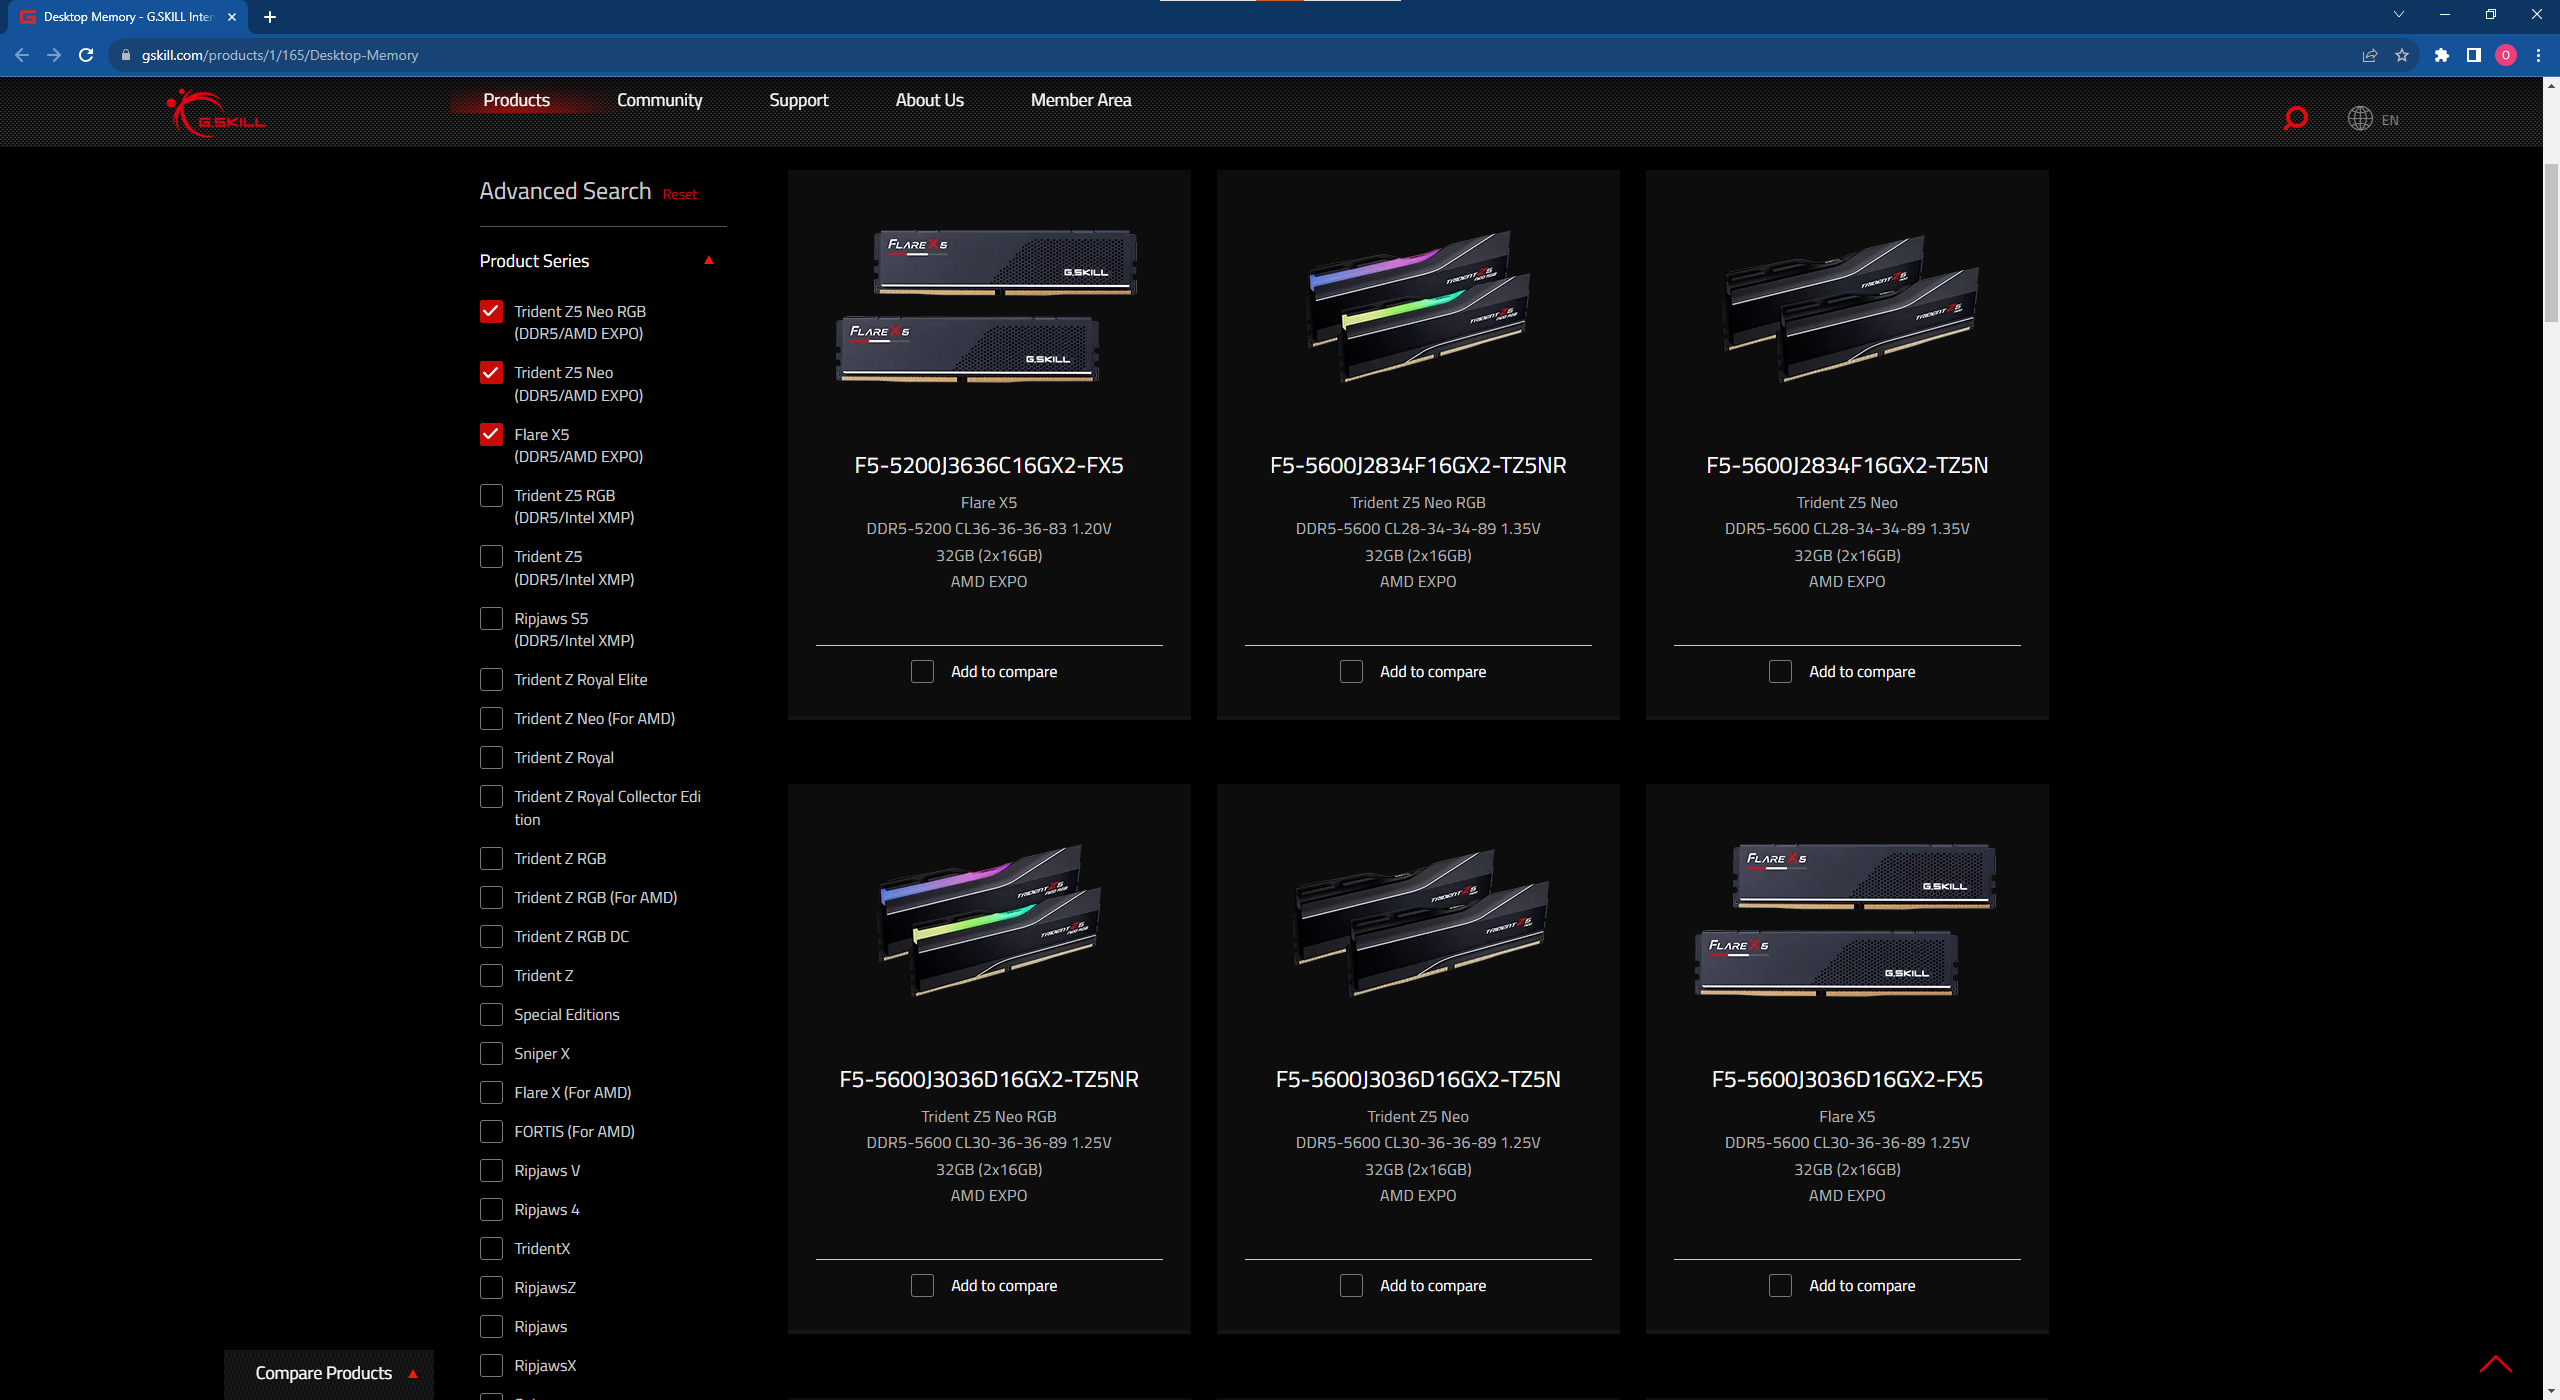
Task: Open the Products menu
Action: point(516,100)
